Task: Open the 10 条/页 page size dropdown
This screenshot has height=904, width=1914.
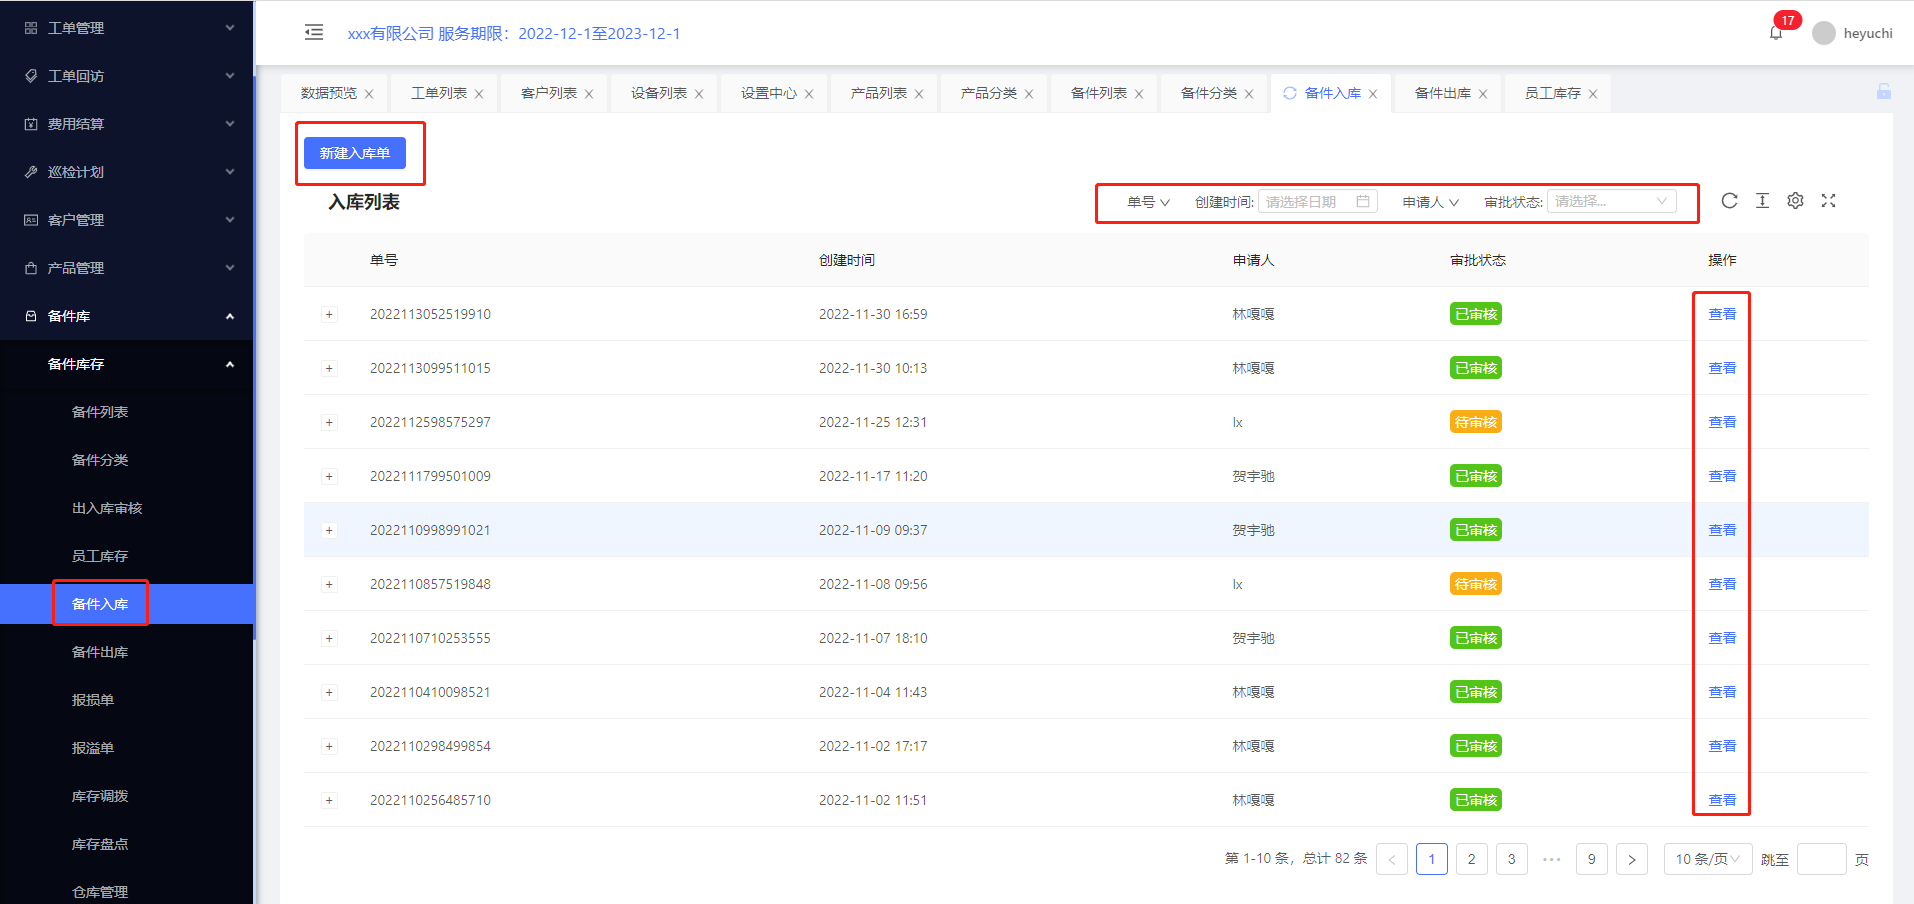Action: click(x=1708, y=859)
